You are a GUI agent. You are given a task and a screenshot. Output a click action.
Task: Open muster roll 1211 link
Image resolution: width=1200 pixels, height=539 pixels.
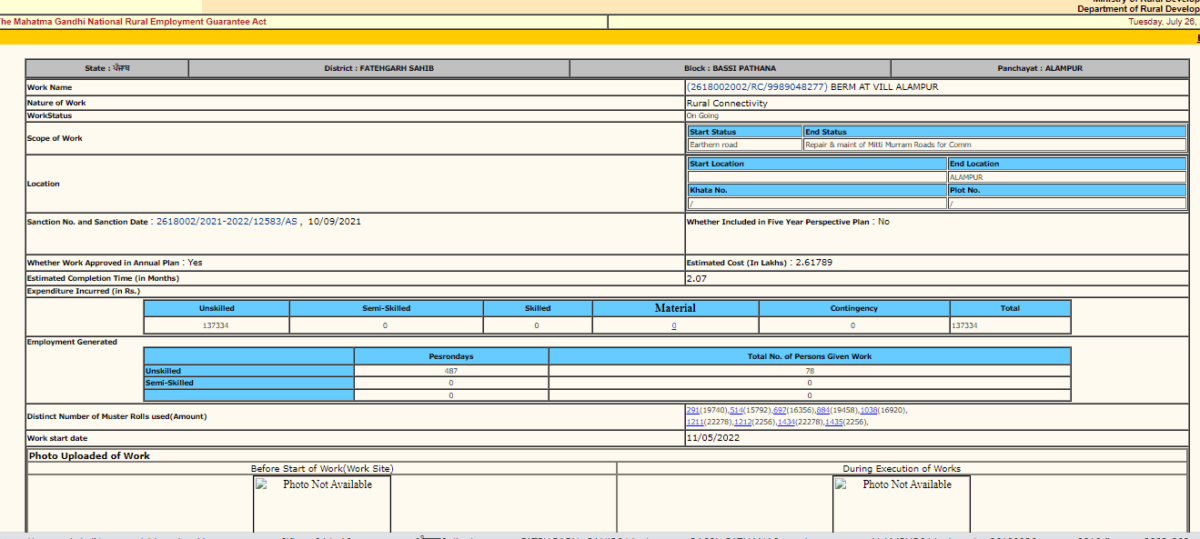695,423
